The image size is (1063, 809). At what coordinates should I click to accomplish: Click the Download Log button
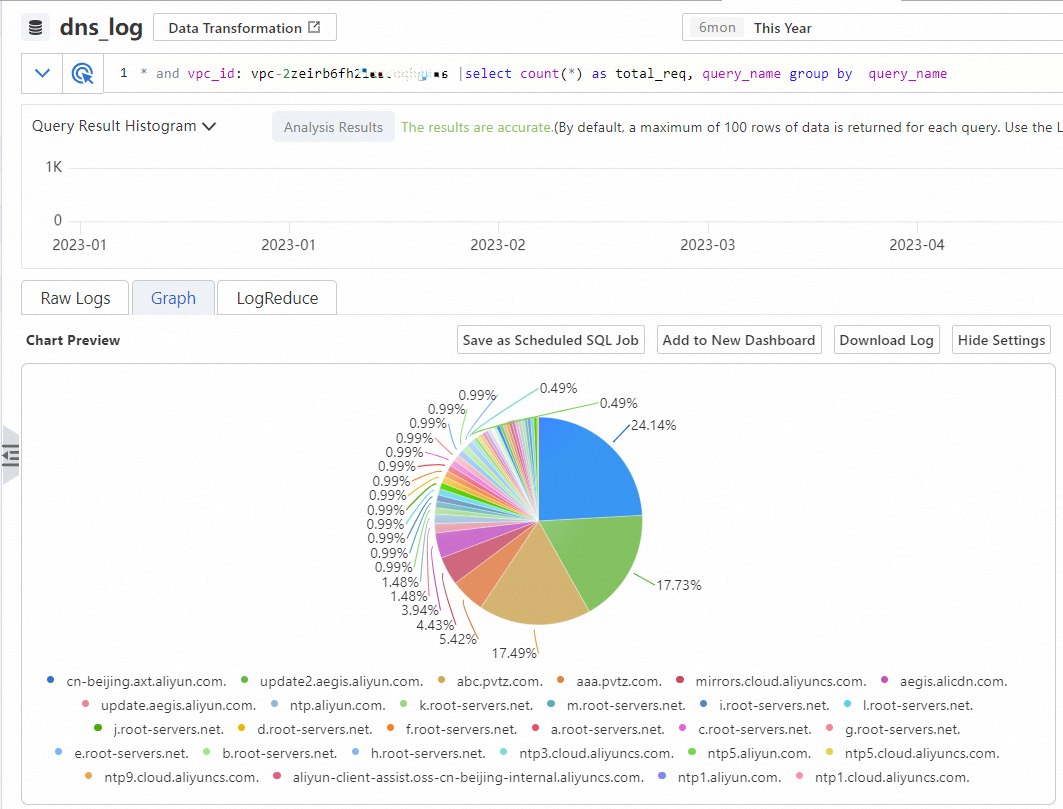pyautogui.click(x=886, y=340)
